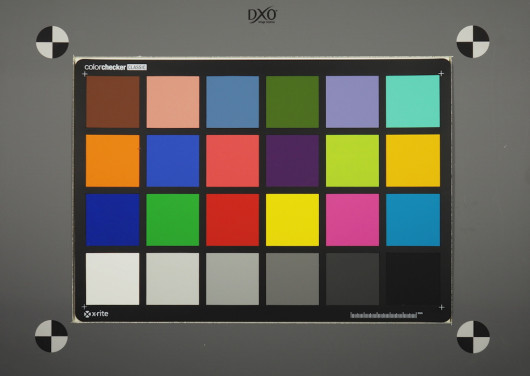Select the bright yellow patch
Screen dimensions: 530x376
(292, 220)
